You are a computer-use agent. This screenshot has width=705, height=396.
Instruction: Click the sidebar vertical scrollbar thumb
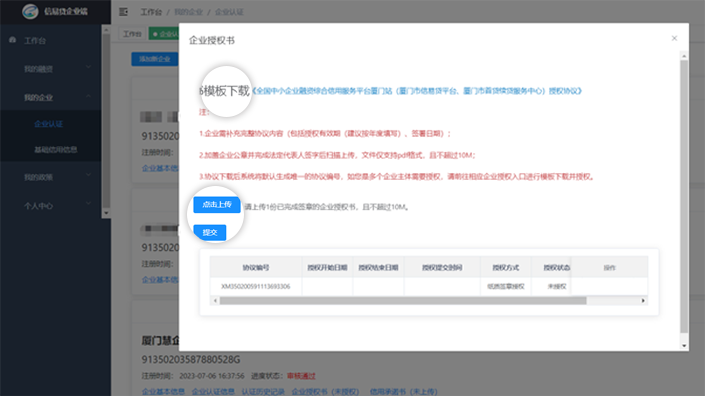106,121
